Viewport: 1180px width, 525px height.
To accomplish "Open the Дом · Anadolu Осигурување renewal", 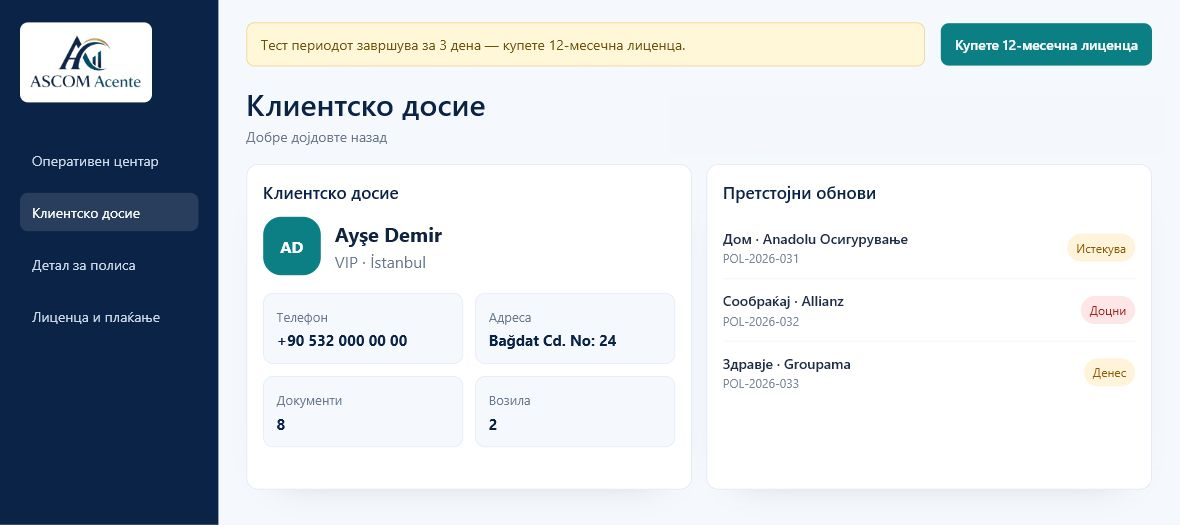I will [929, 248].
